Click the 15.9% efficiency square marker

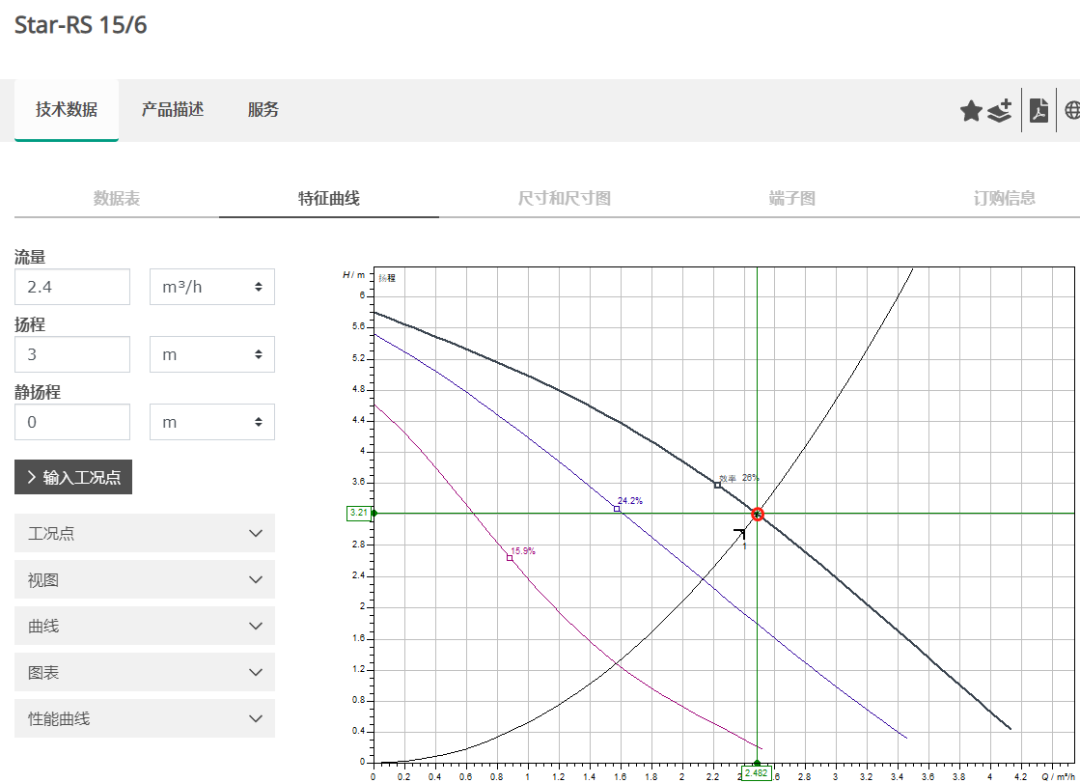pyautogui.click(x=510, y=558)
